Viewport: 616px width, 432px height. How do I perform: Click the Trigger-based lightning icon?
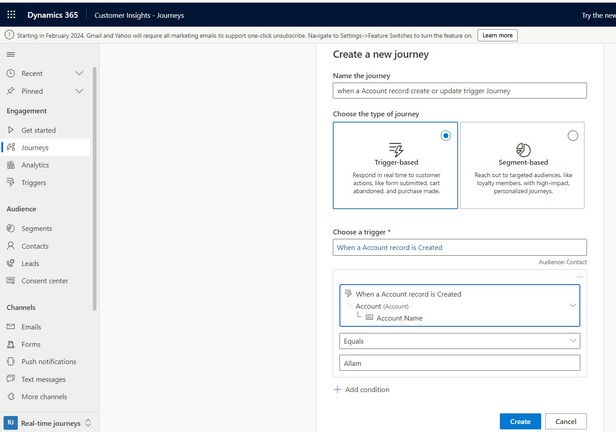click(x=396, y=149)
